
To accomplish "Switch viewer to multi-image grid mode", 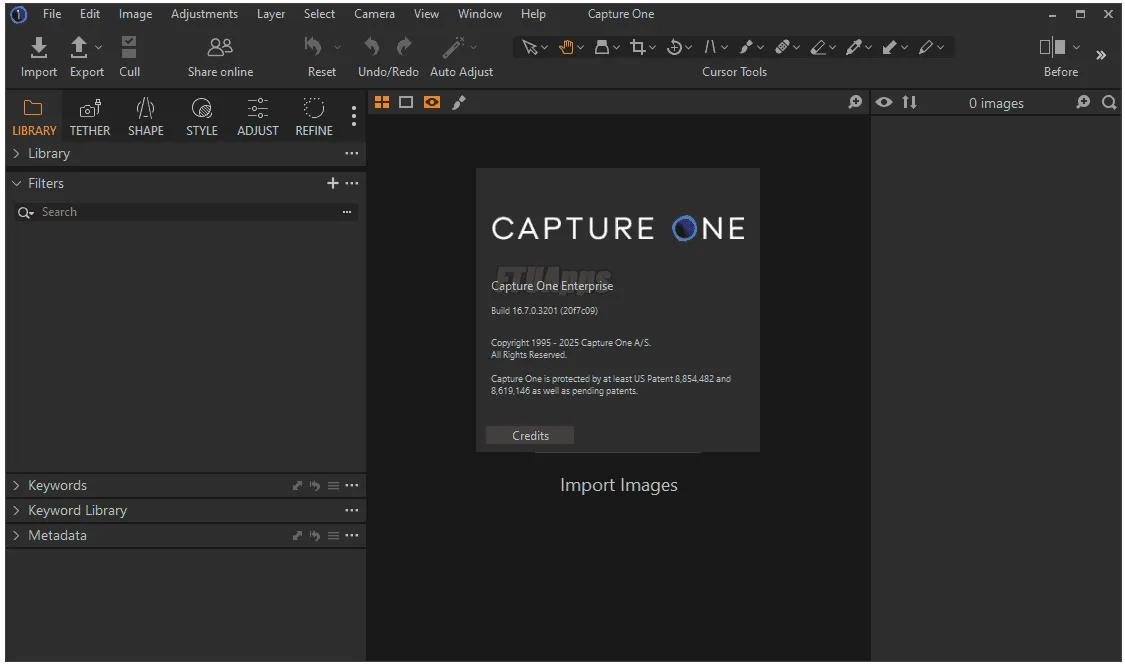I will (x=382, y=102).
